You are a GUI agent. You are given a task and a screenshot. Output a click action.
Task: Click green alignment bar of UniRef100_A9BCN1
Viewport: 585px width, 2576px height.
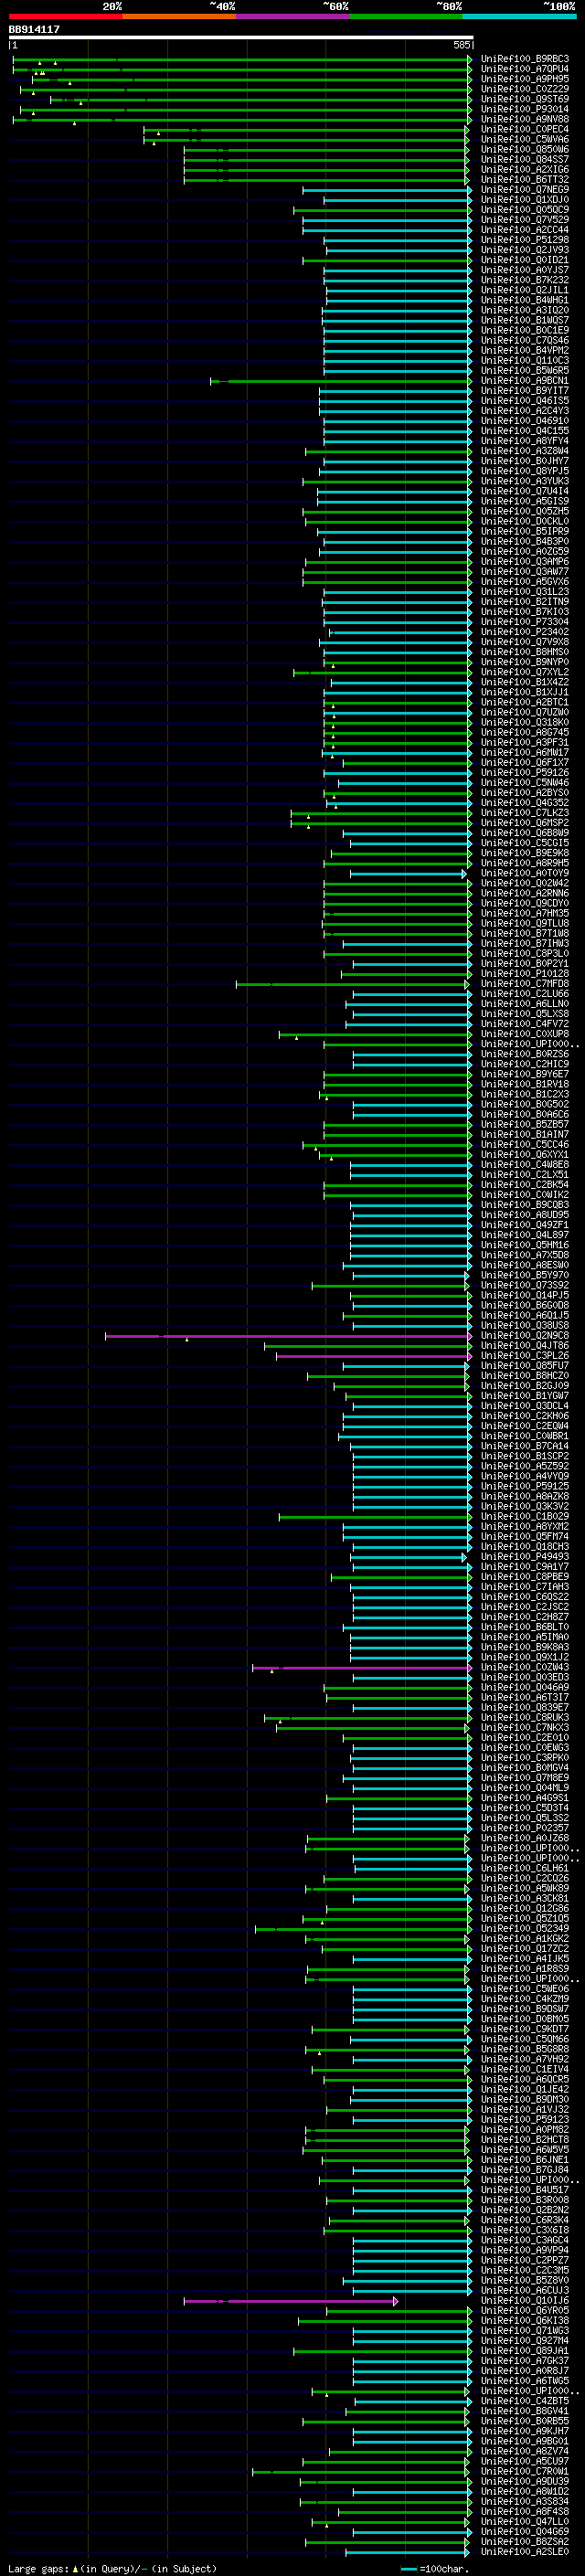(340, 381)
